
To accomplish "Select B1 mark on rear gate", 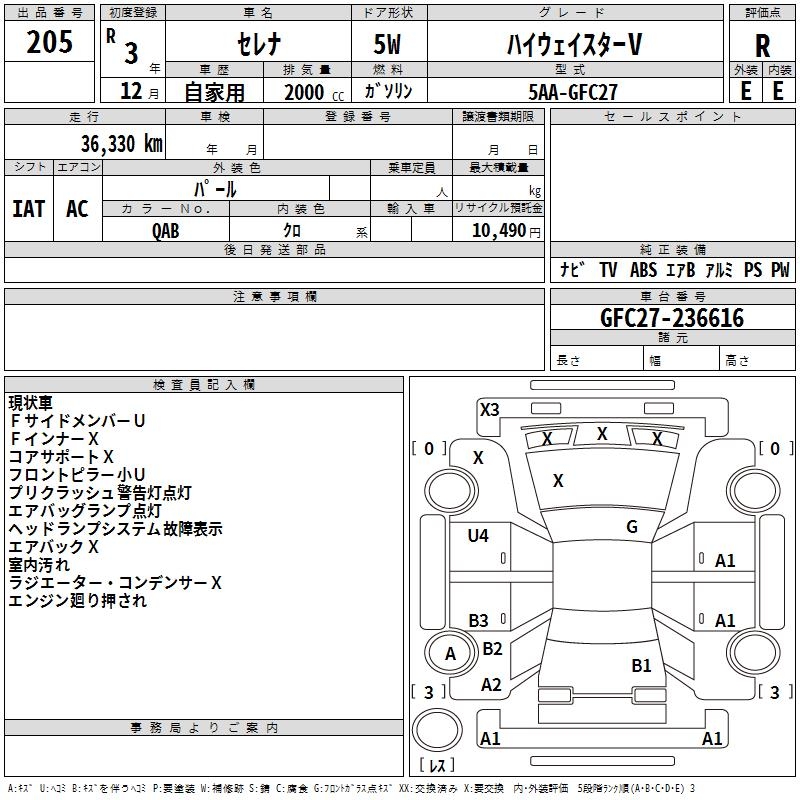I will [x=641, y=666].
